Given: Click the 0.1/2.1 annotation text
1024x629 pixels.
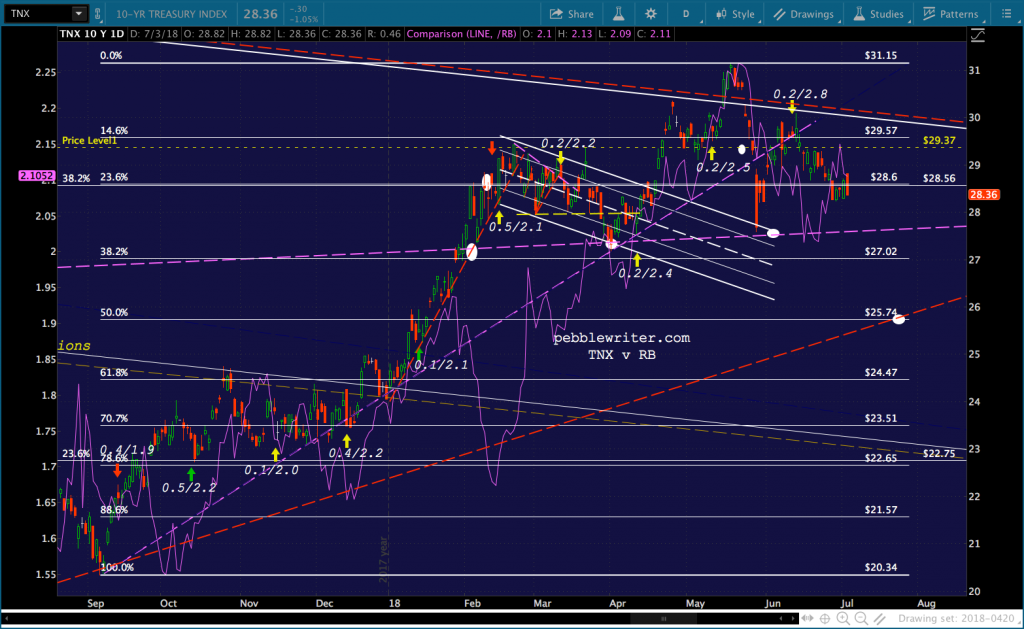Looking at the screenshot, I should coord(441,364).
